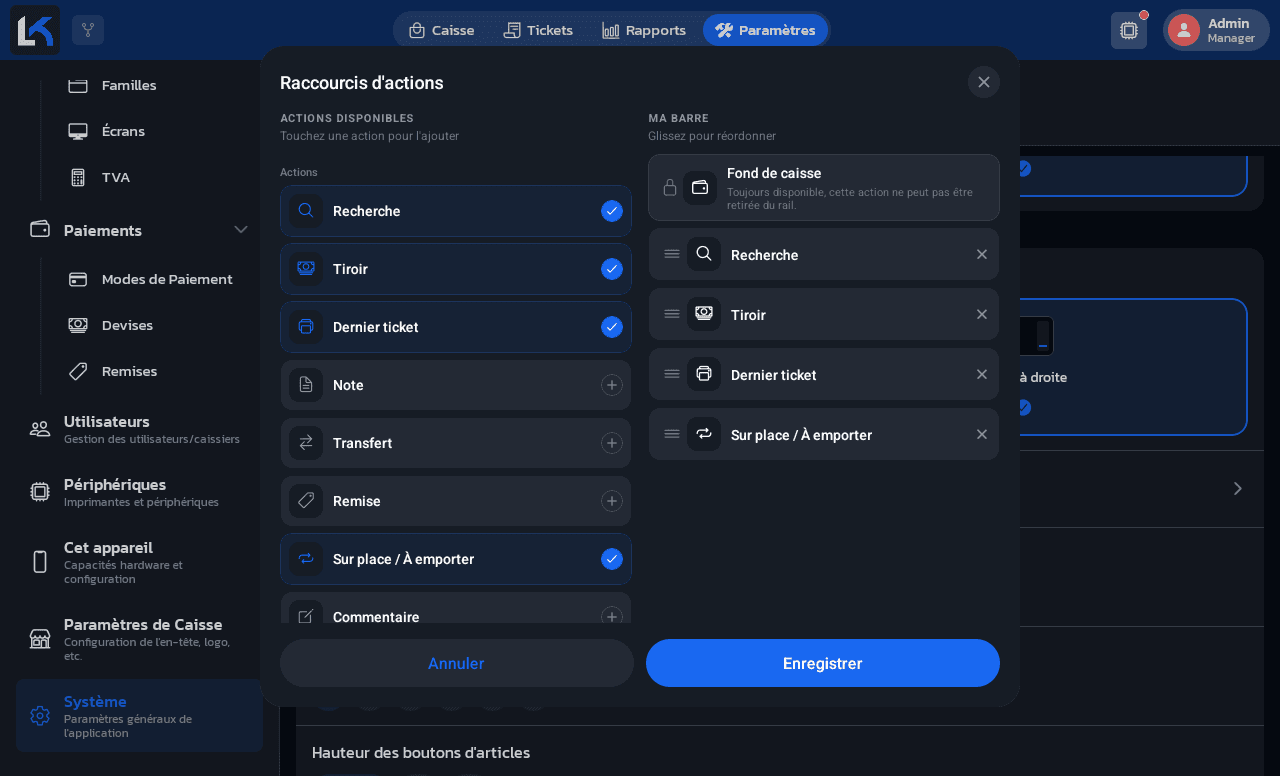Switch to the Tickets tab

click(x=538, y=30)
